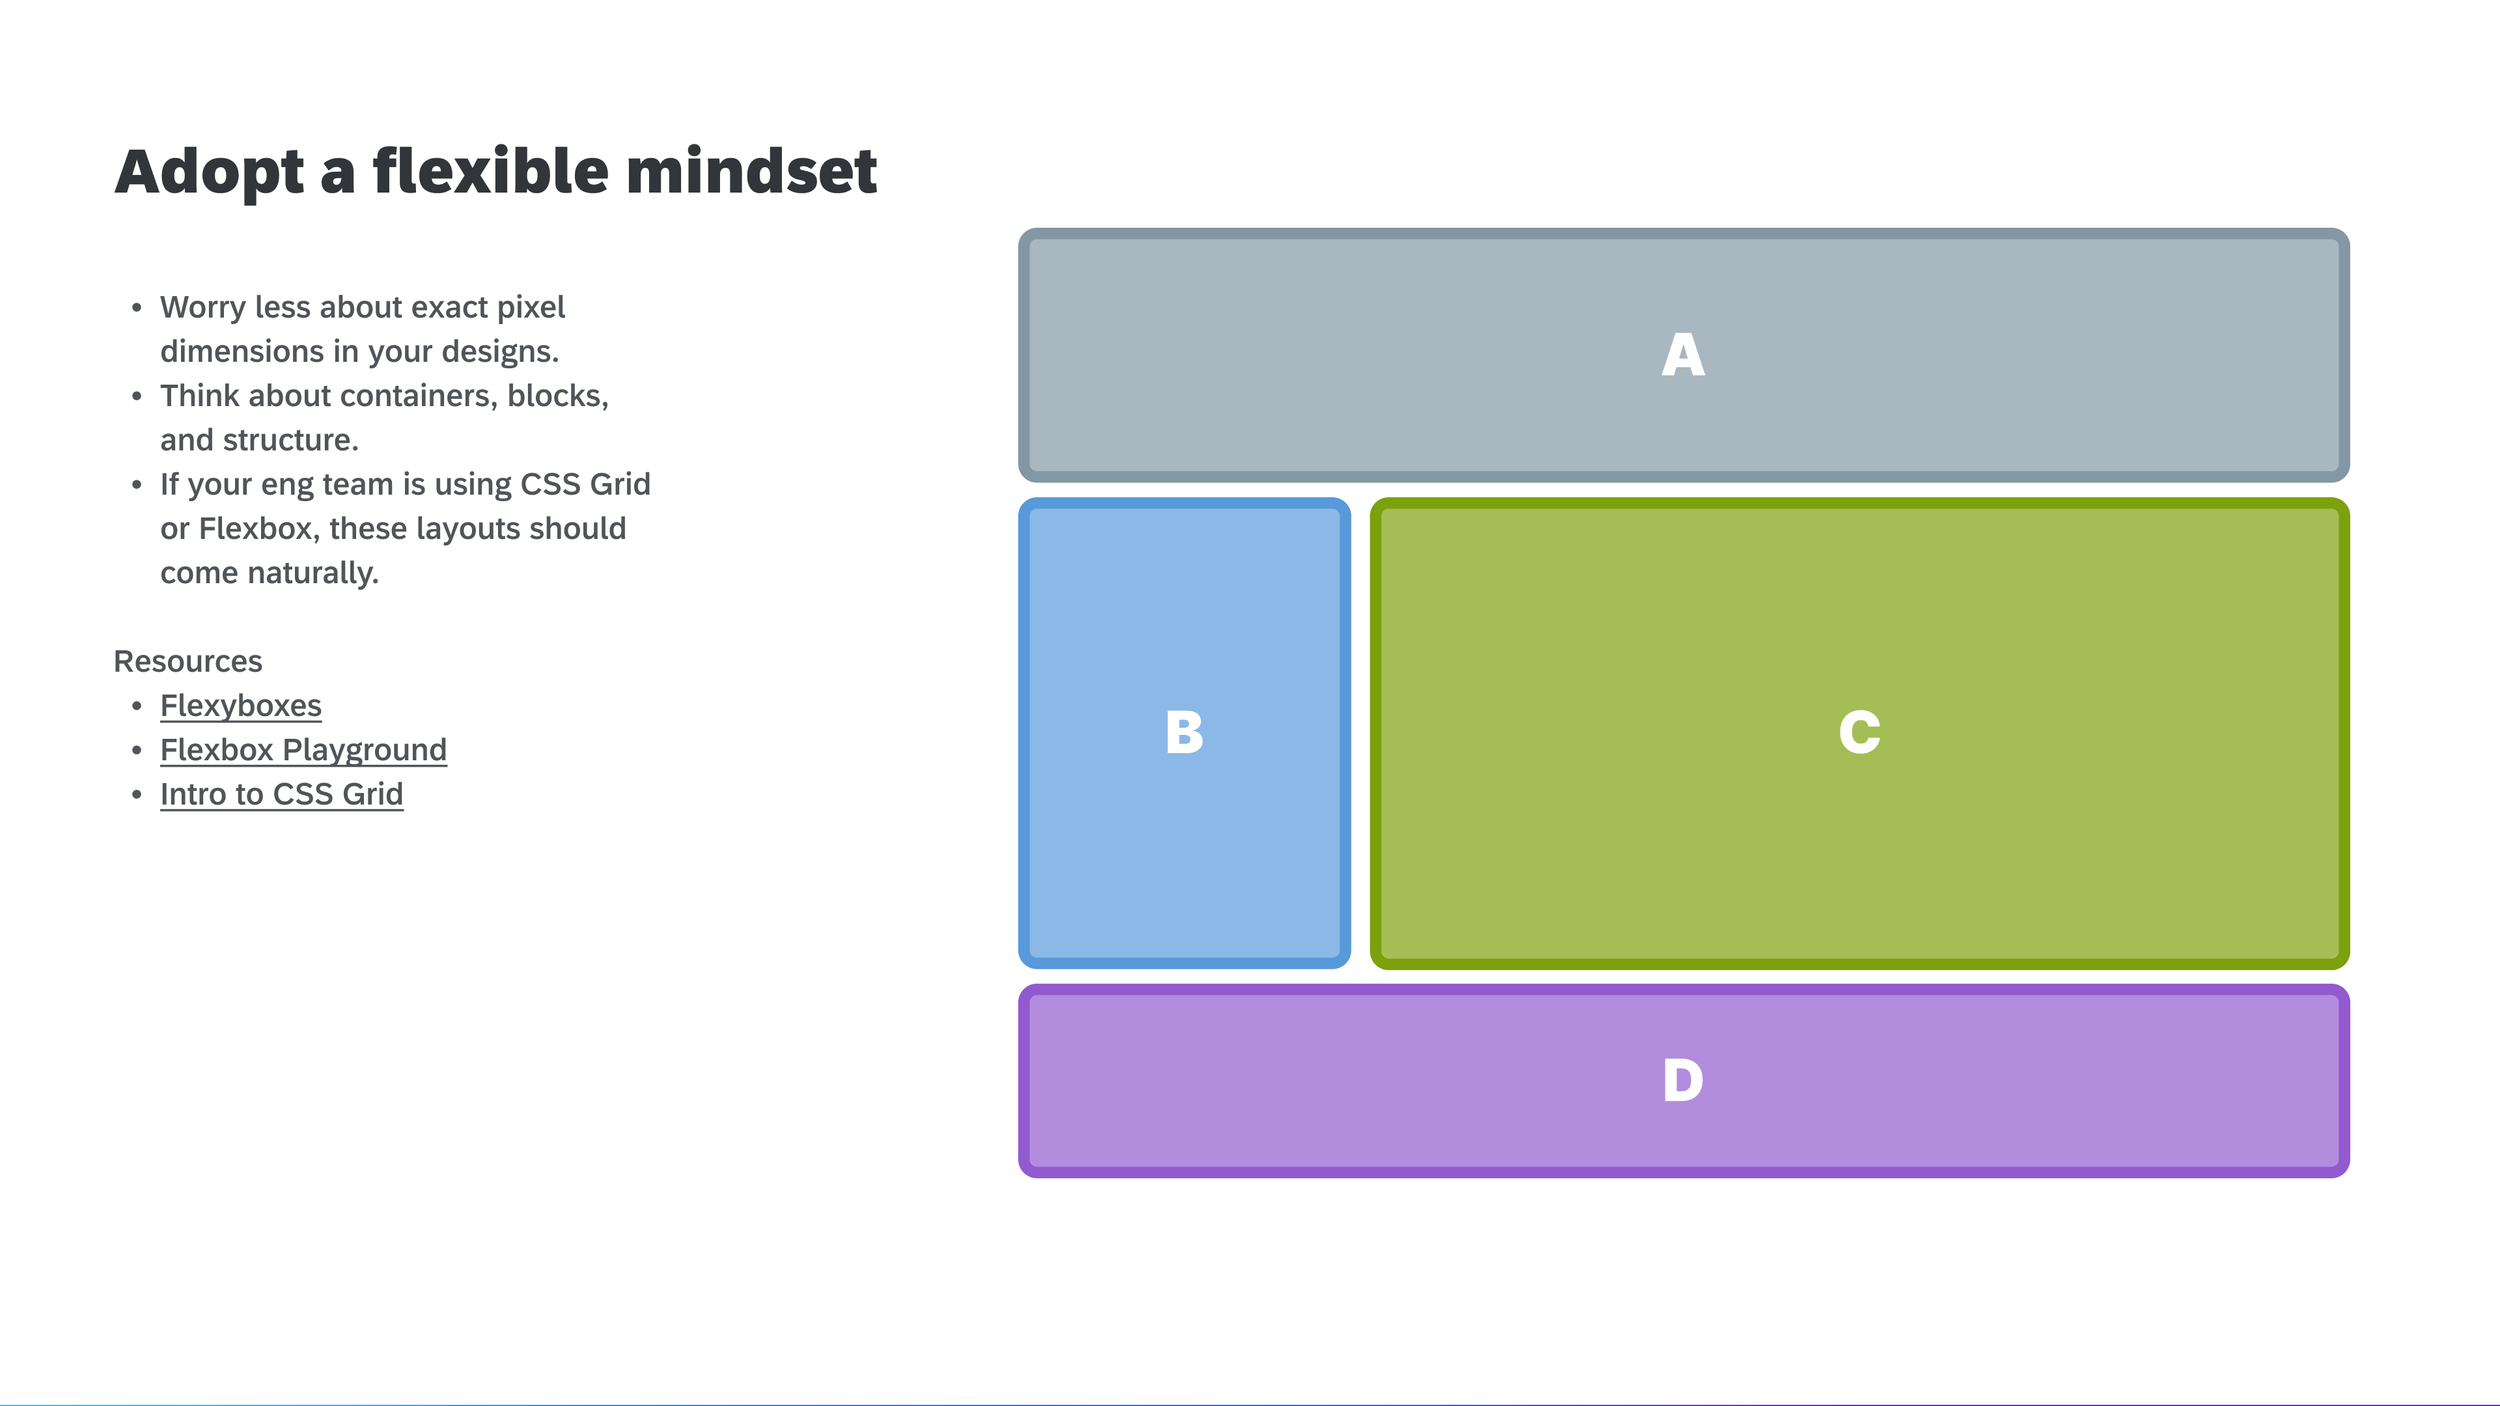The width and height of the screenshot is (2500, 1406).
Task: Click the Adopt a flexible mindset heading
Action: coord(496,171)
